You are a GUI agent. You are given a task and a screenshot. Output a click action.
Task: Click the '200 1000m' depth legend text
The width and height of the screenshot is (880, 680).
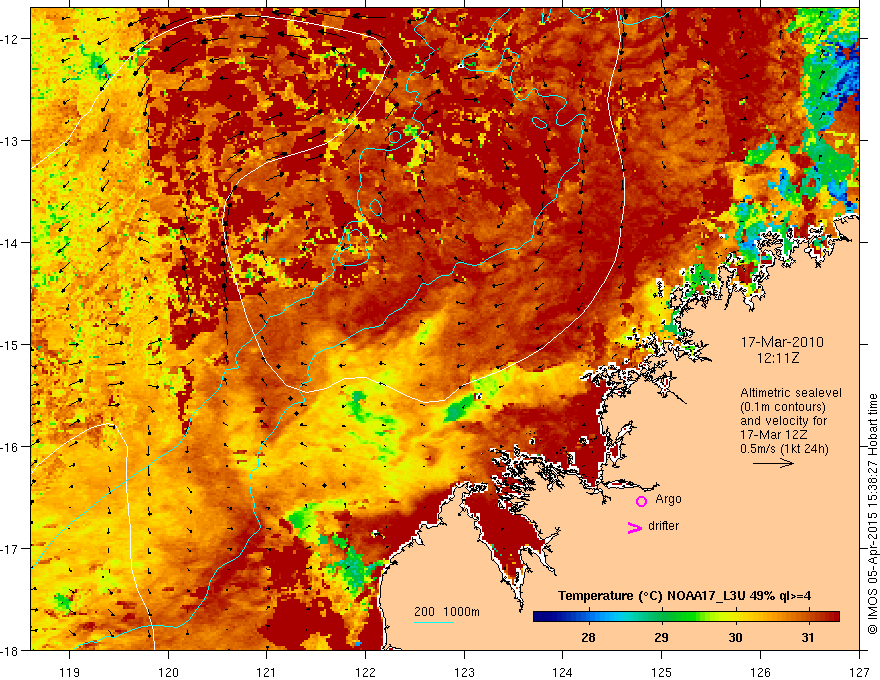pos(447,612)
